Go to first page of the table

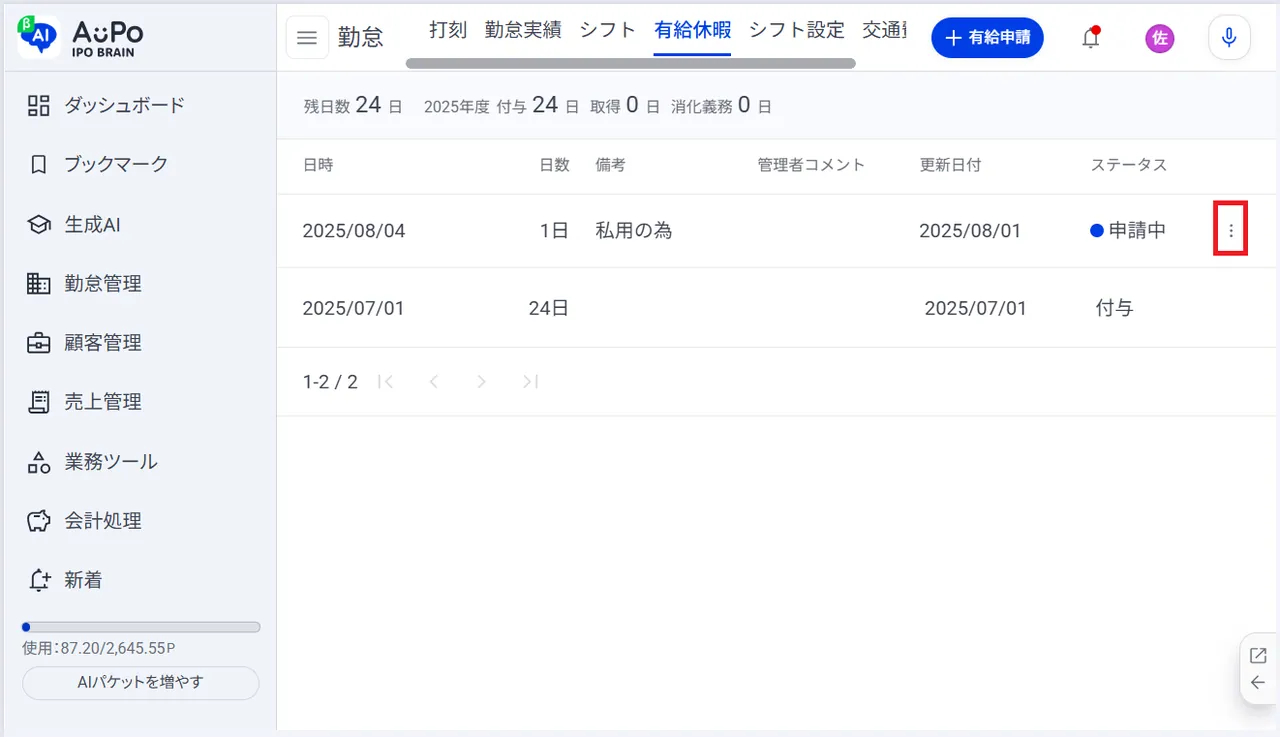386,381
